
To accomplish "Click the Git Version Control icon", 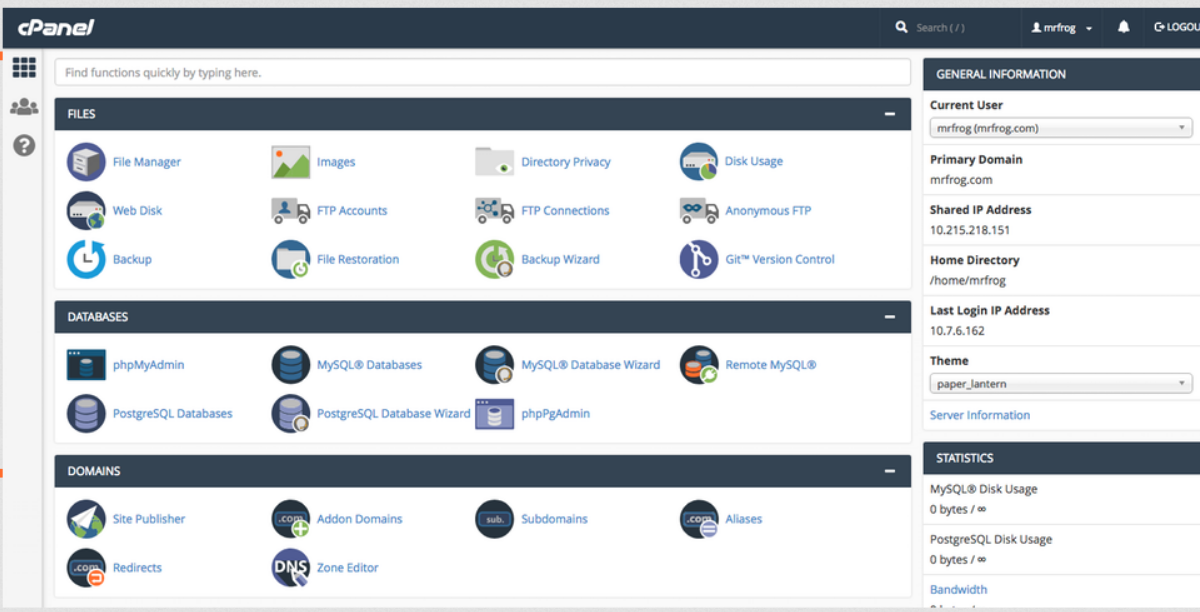I will [699, 259].
